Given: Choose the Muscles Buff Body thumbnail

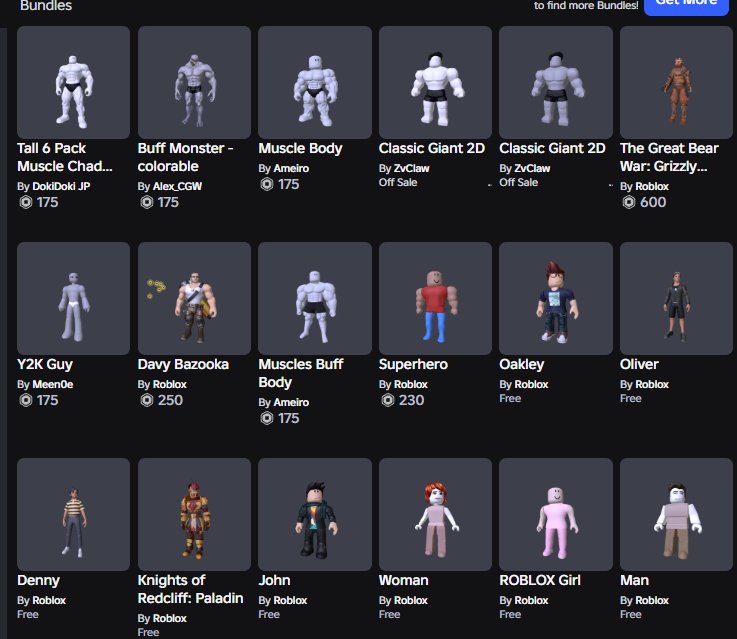Looking at the screenshot, I should [315, 298].
